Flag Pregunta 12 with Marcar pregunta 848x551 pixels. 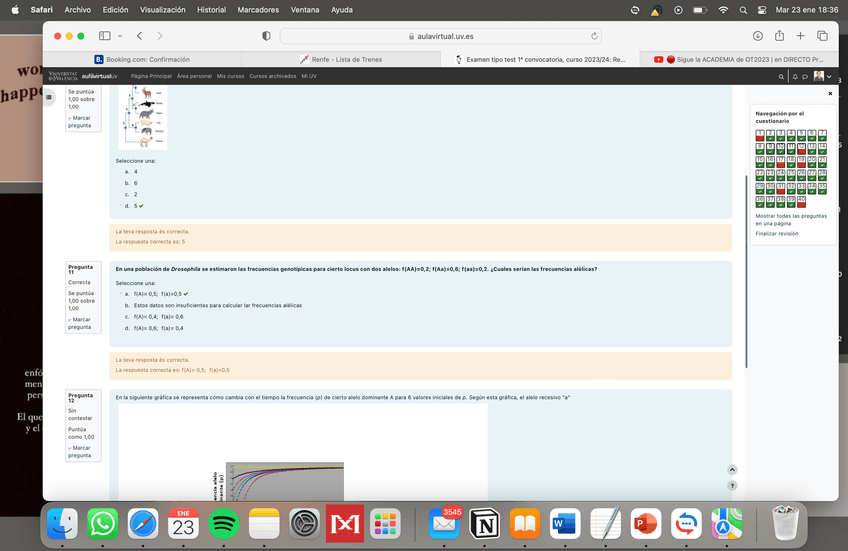coord(80,452)
